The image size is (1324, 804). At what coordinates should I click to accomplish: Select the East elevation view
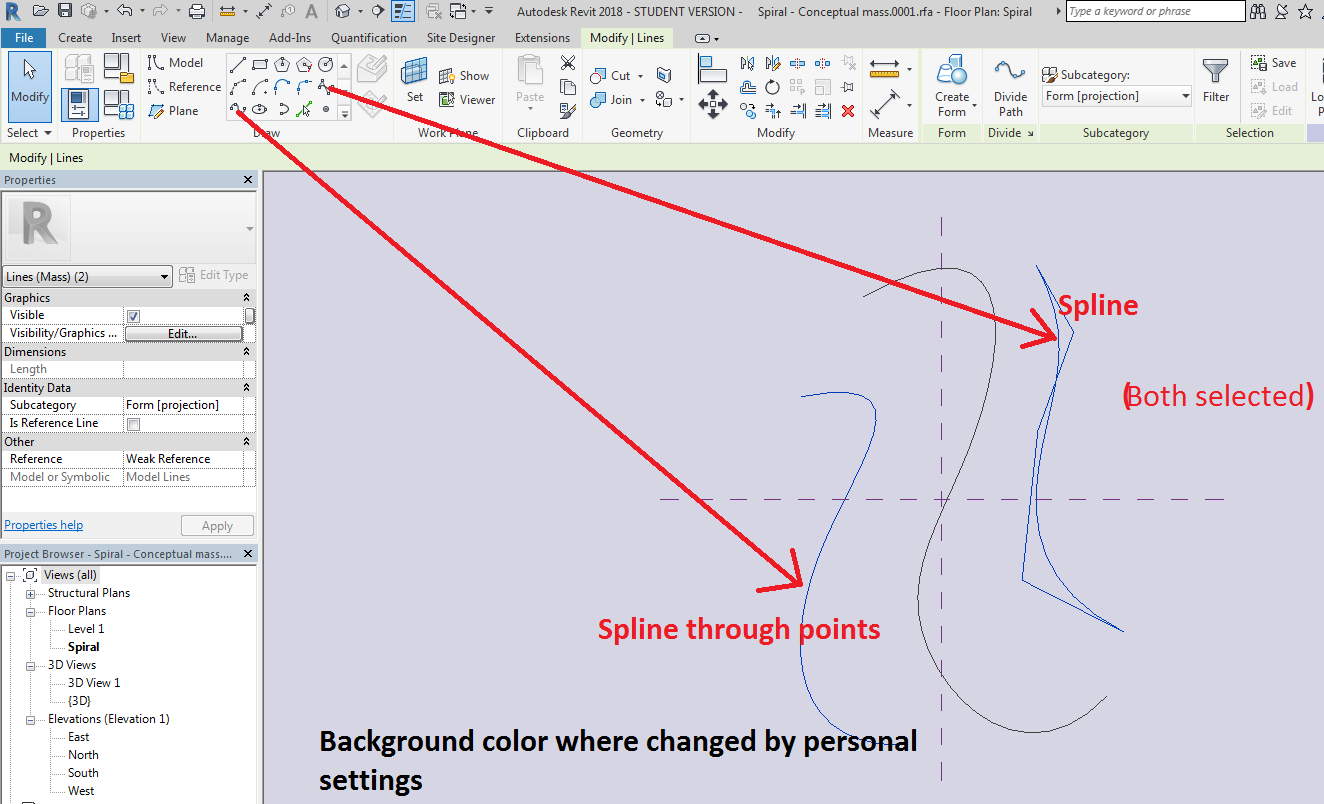pyautogui.click(x=78, y=737)
